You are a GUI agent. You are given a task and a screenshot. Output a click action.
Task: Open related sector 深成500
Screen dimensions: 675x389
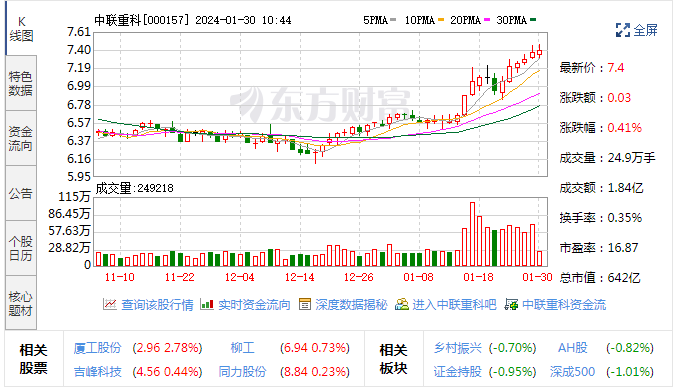click(x=572, y=371)
